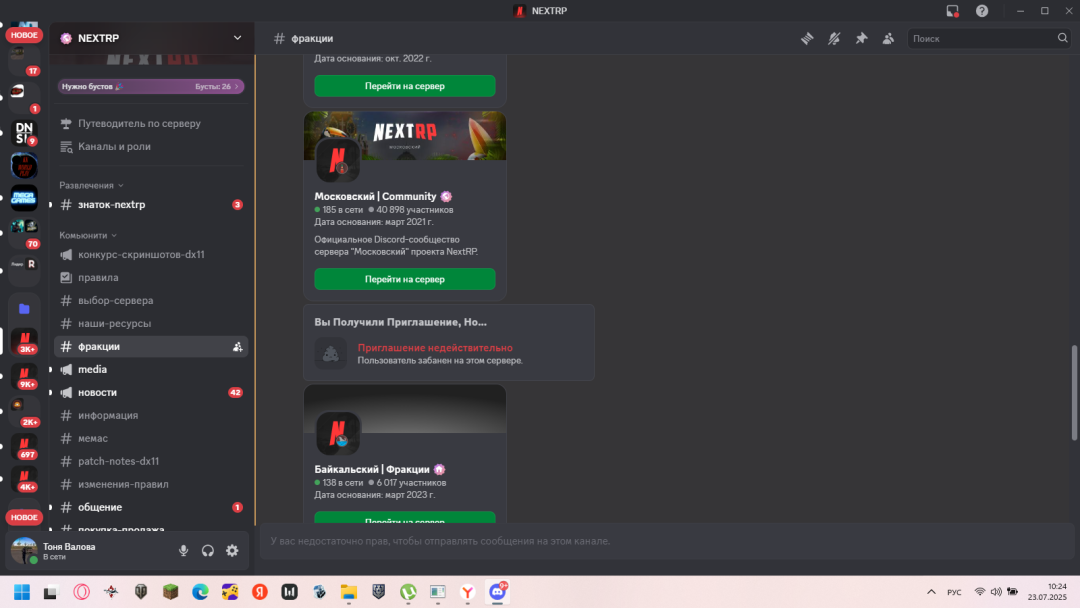Open the patch-notes-dx11 channel
The height and width of the screenshot is (608, 1080).
point(151,461)
